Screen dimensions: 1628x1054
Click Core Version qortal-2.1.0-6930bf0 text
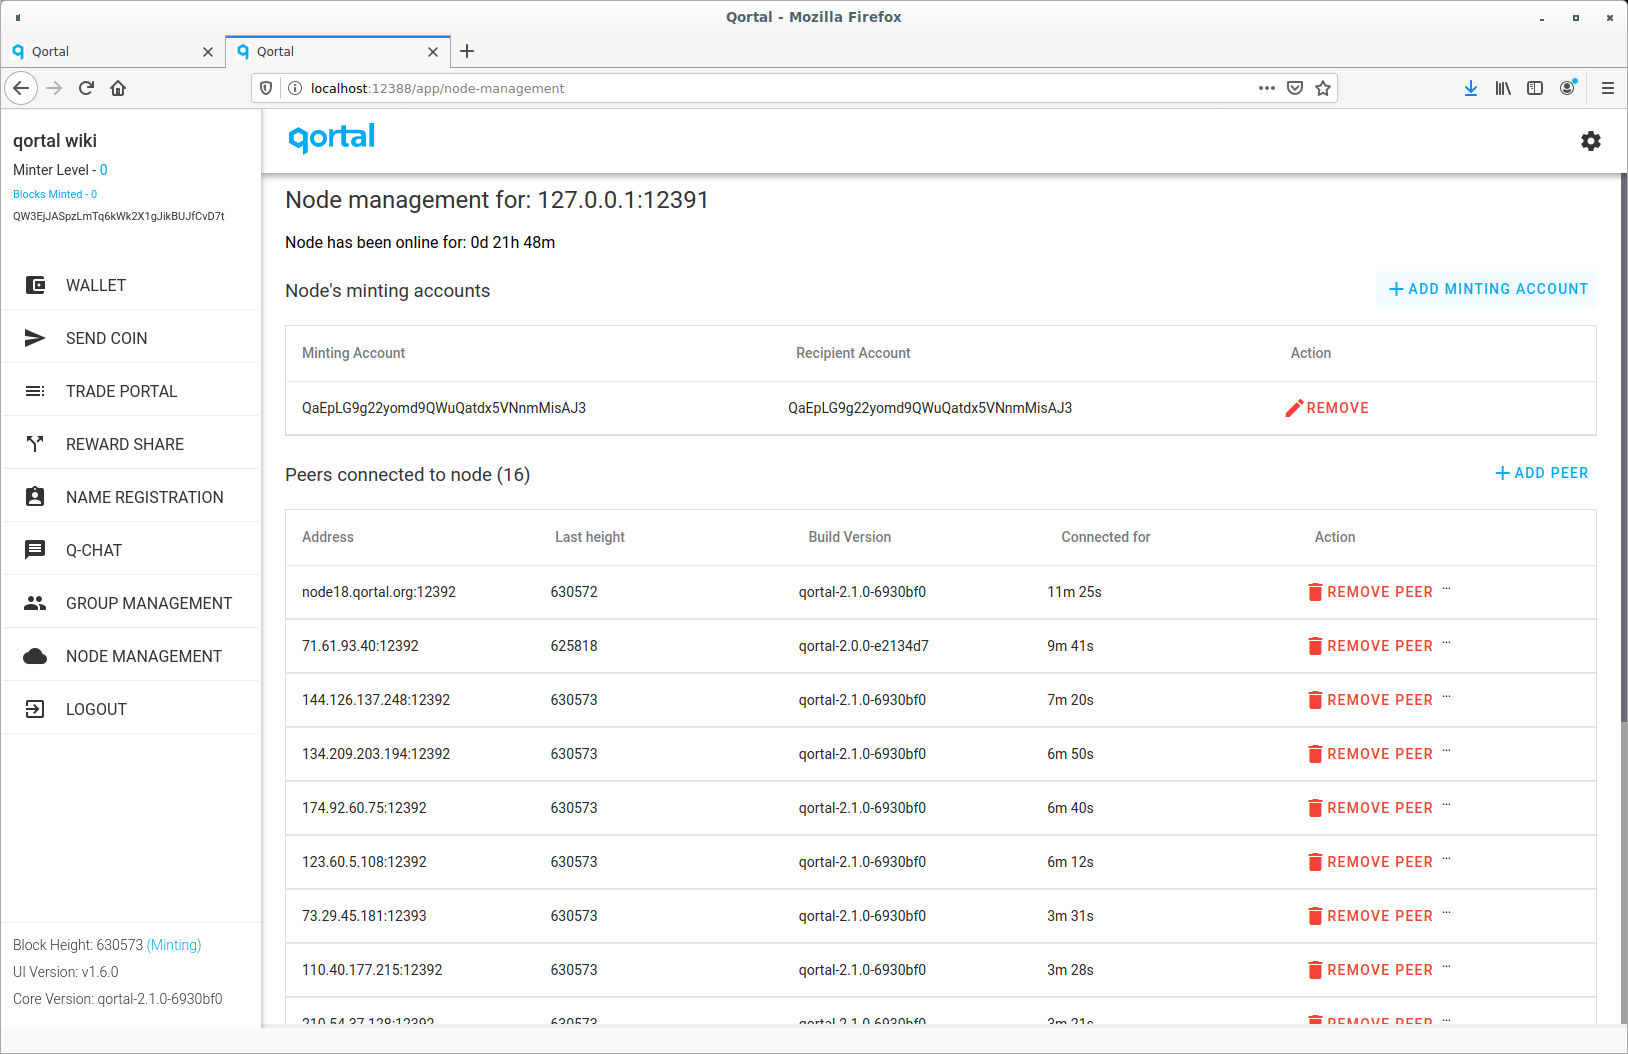[118, 999]
